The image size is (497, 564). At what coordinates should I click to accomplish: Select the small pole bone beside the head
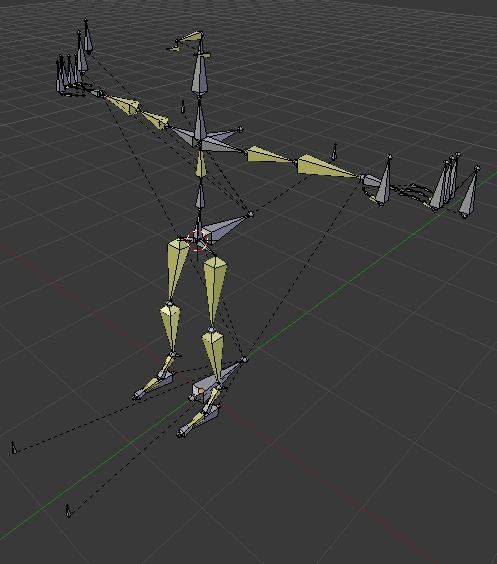183,106
